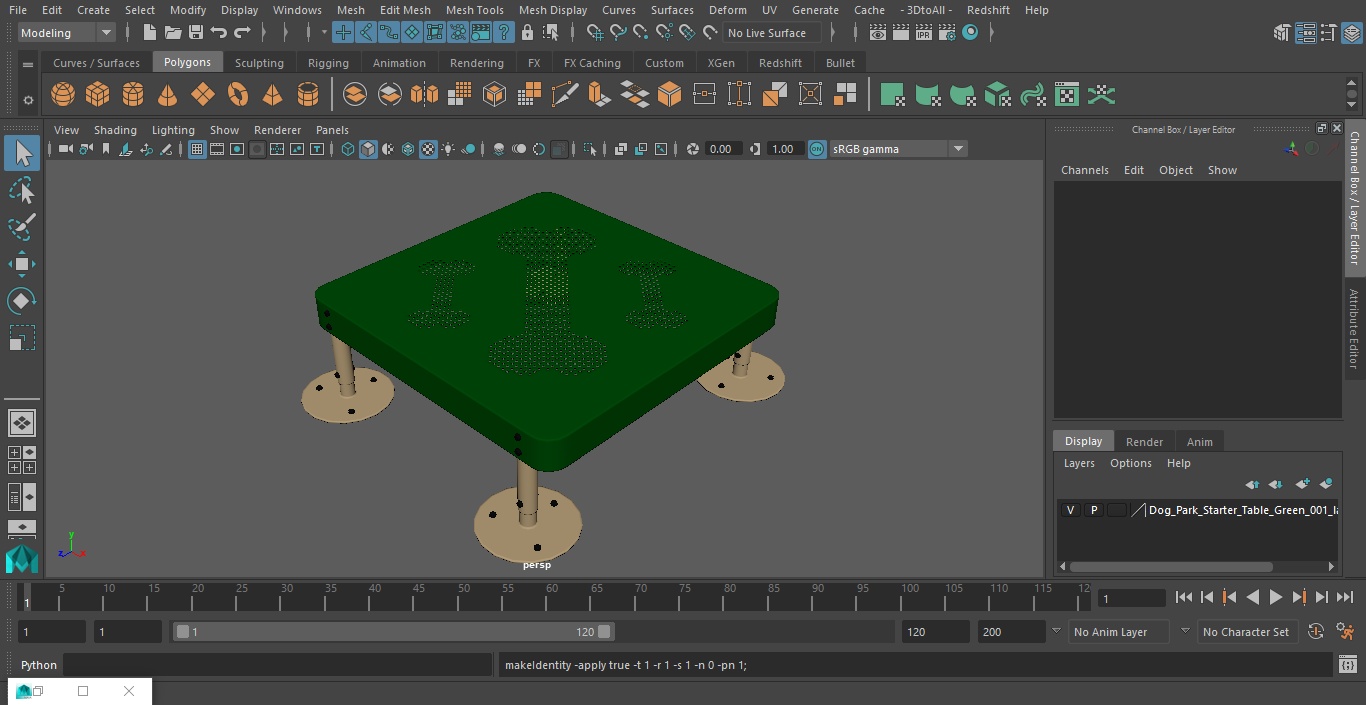This screenshot has width=1366, height=705.
Task: Toggle layer playback P box
Action: pyautogui.click(x=1093, y=510)
